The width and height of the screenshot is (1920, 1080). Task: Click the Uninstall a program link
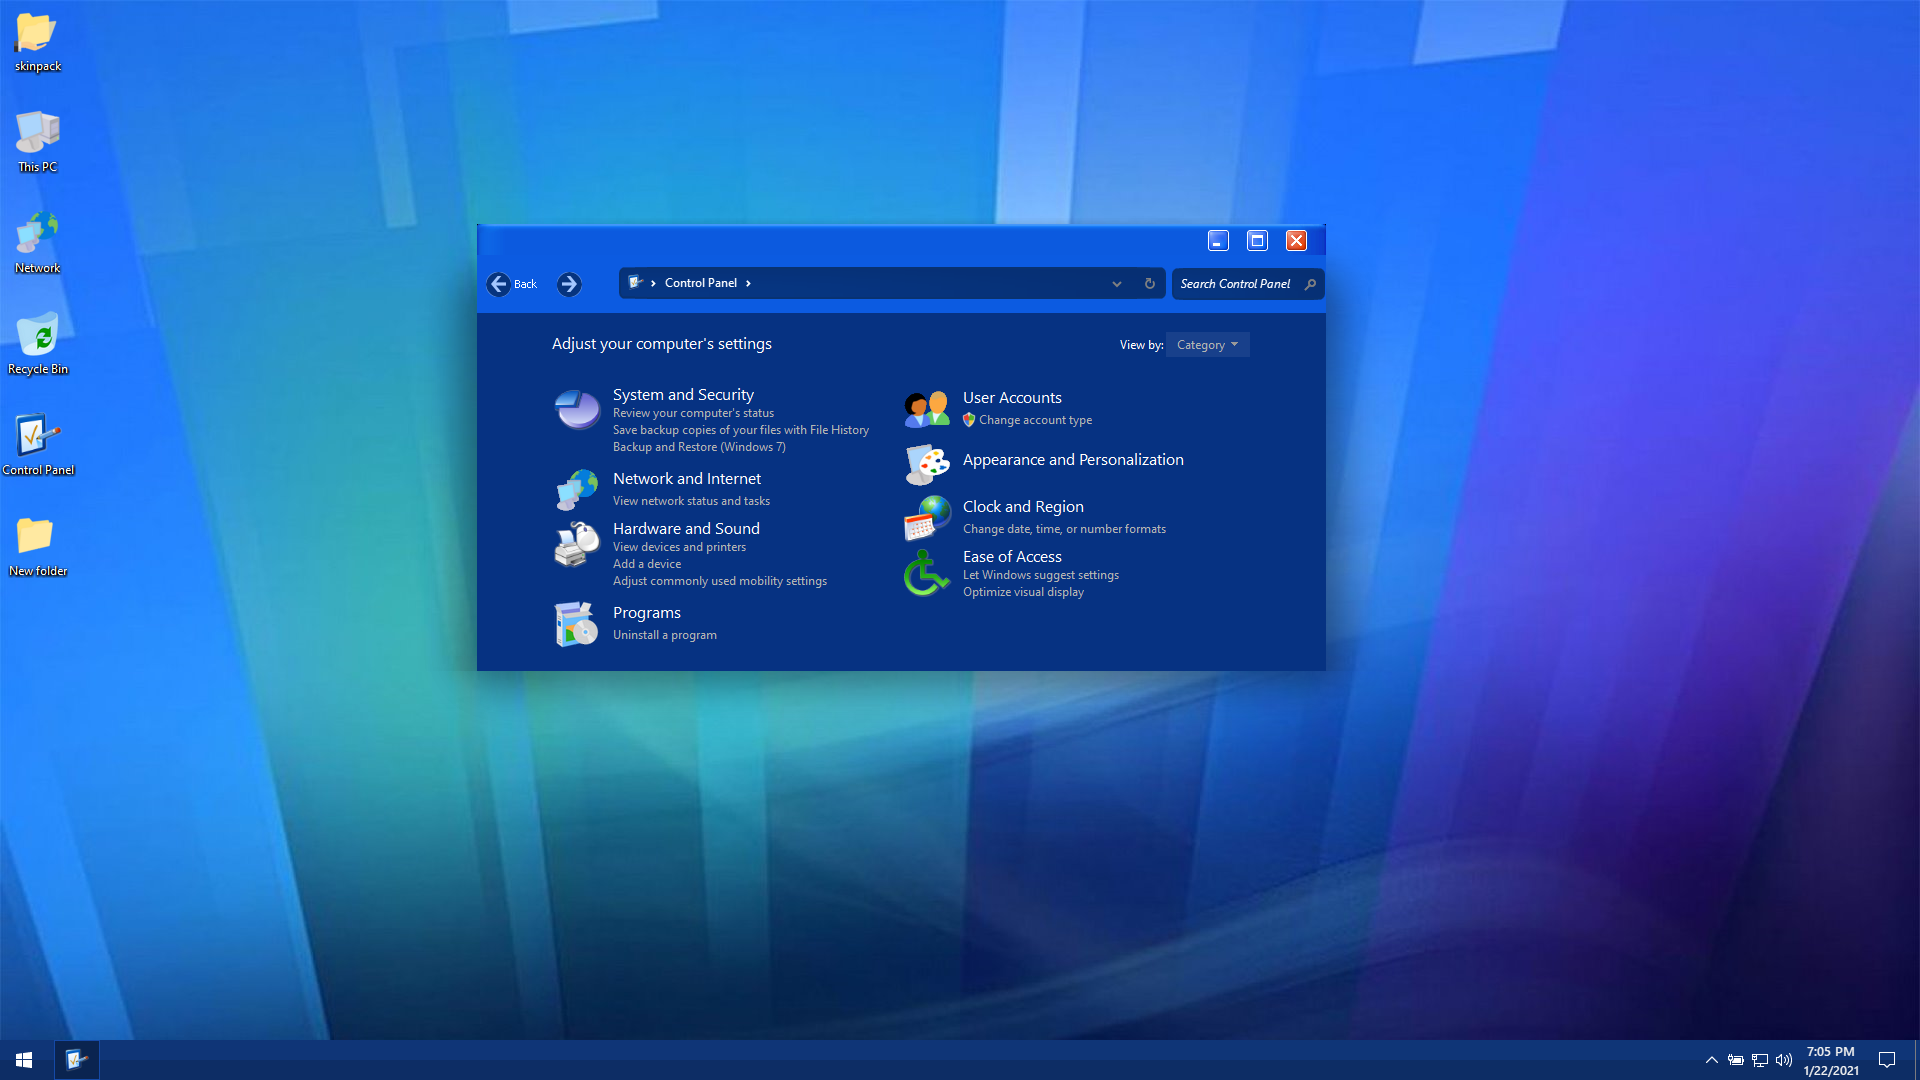[664, 635]
